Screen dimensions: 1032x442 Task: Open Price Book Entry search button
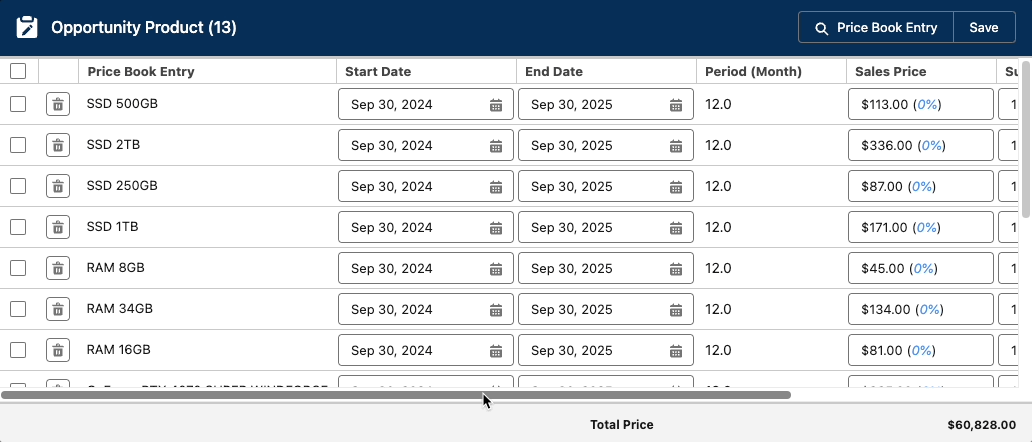coord(876,28)
